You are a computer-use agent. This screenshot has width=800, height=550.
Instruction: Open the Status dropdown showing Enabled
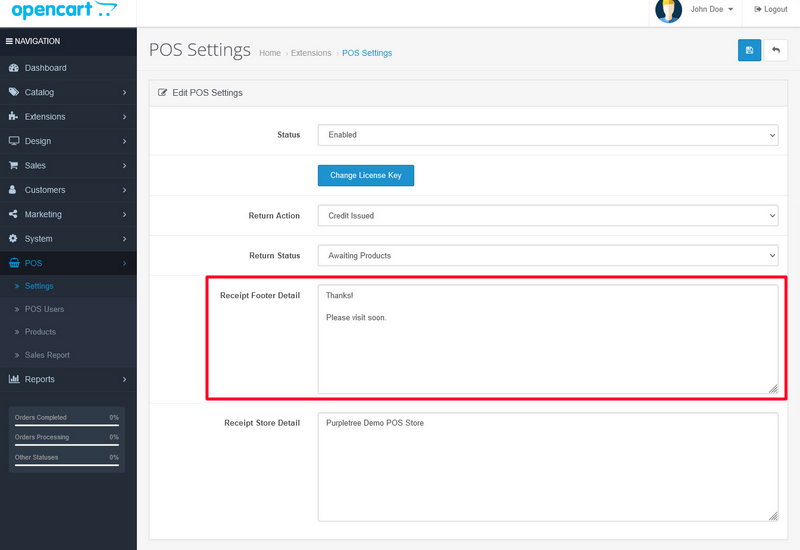pyautogui.click(x=548, y=135)
